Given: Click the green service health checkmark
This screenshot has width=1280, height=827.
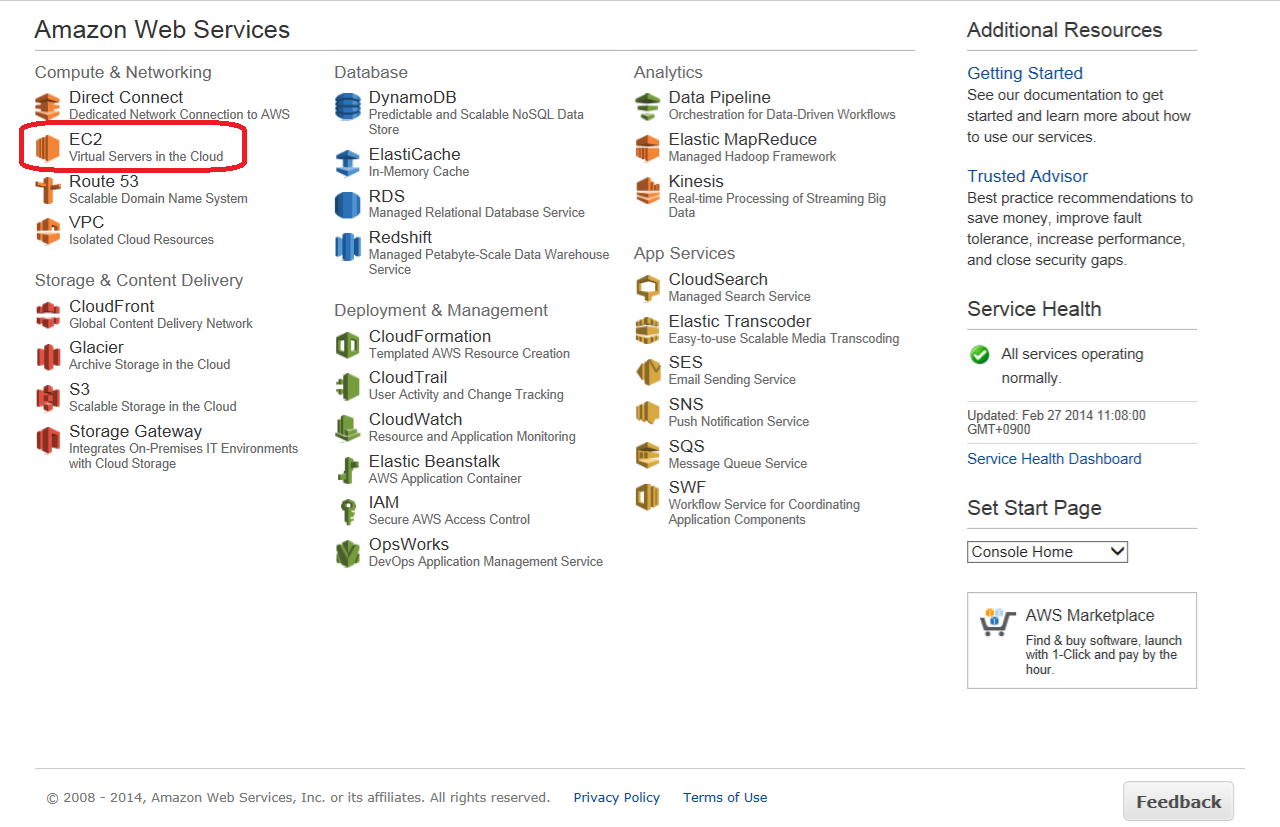Looking at the screenshot, I should tap(980, 355).
